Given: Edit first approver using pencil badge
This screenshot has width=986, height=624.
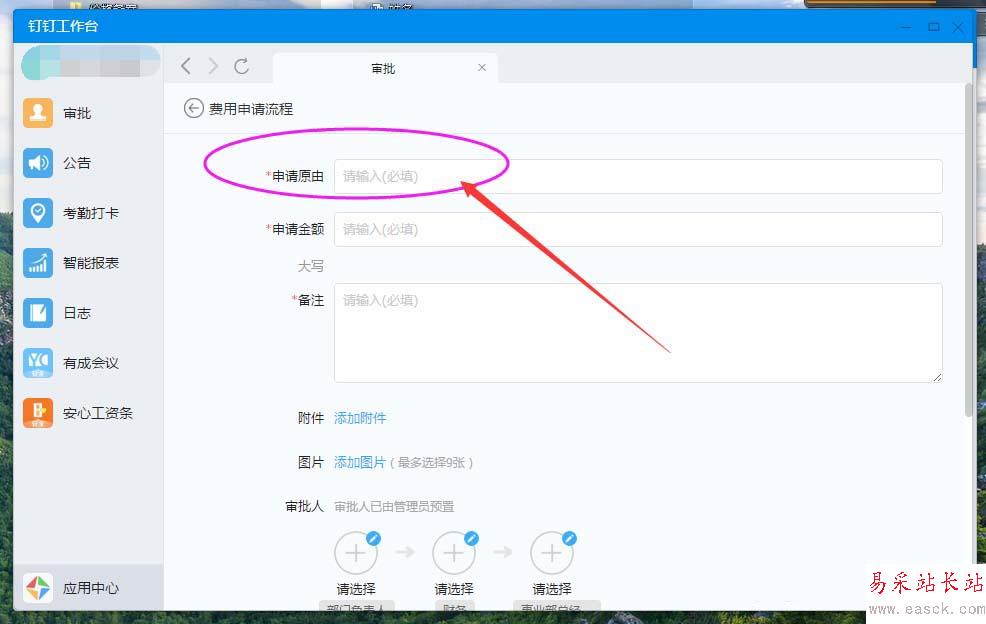Looking at the screenshot, I should click(x=374, y=538).
